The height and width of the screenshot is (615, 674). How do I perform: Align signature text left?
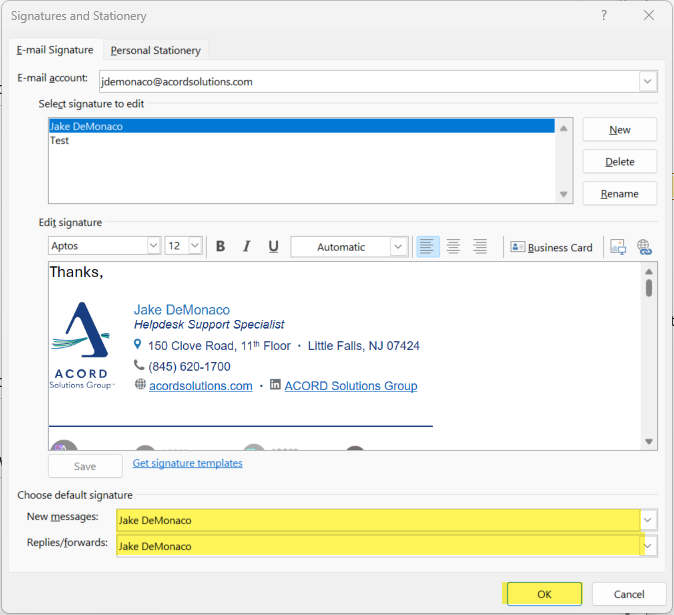pos(427,247)
